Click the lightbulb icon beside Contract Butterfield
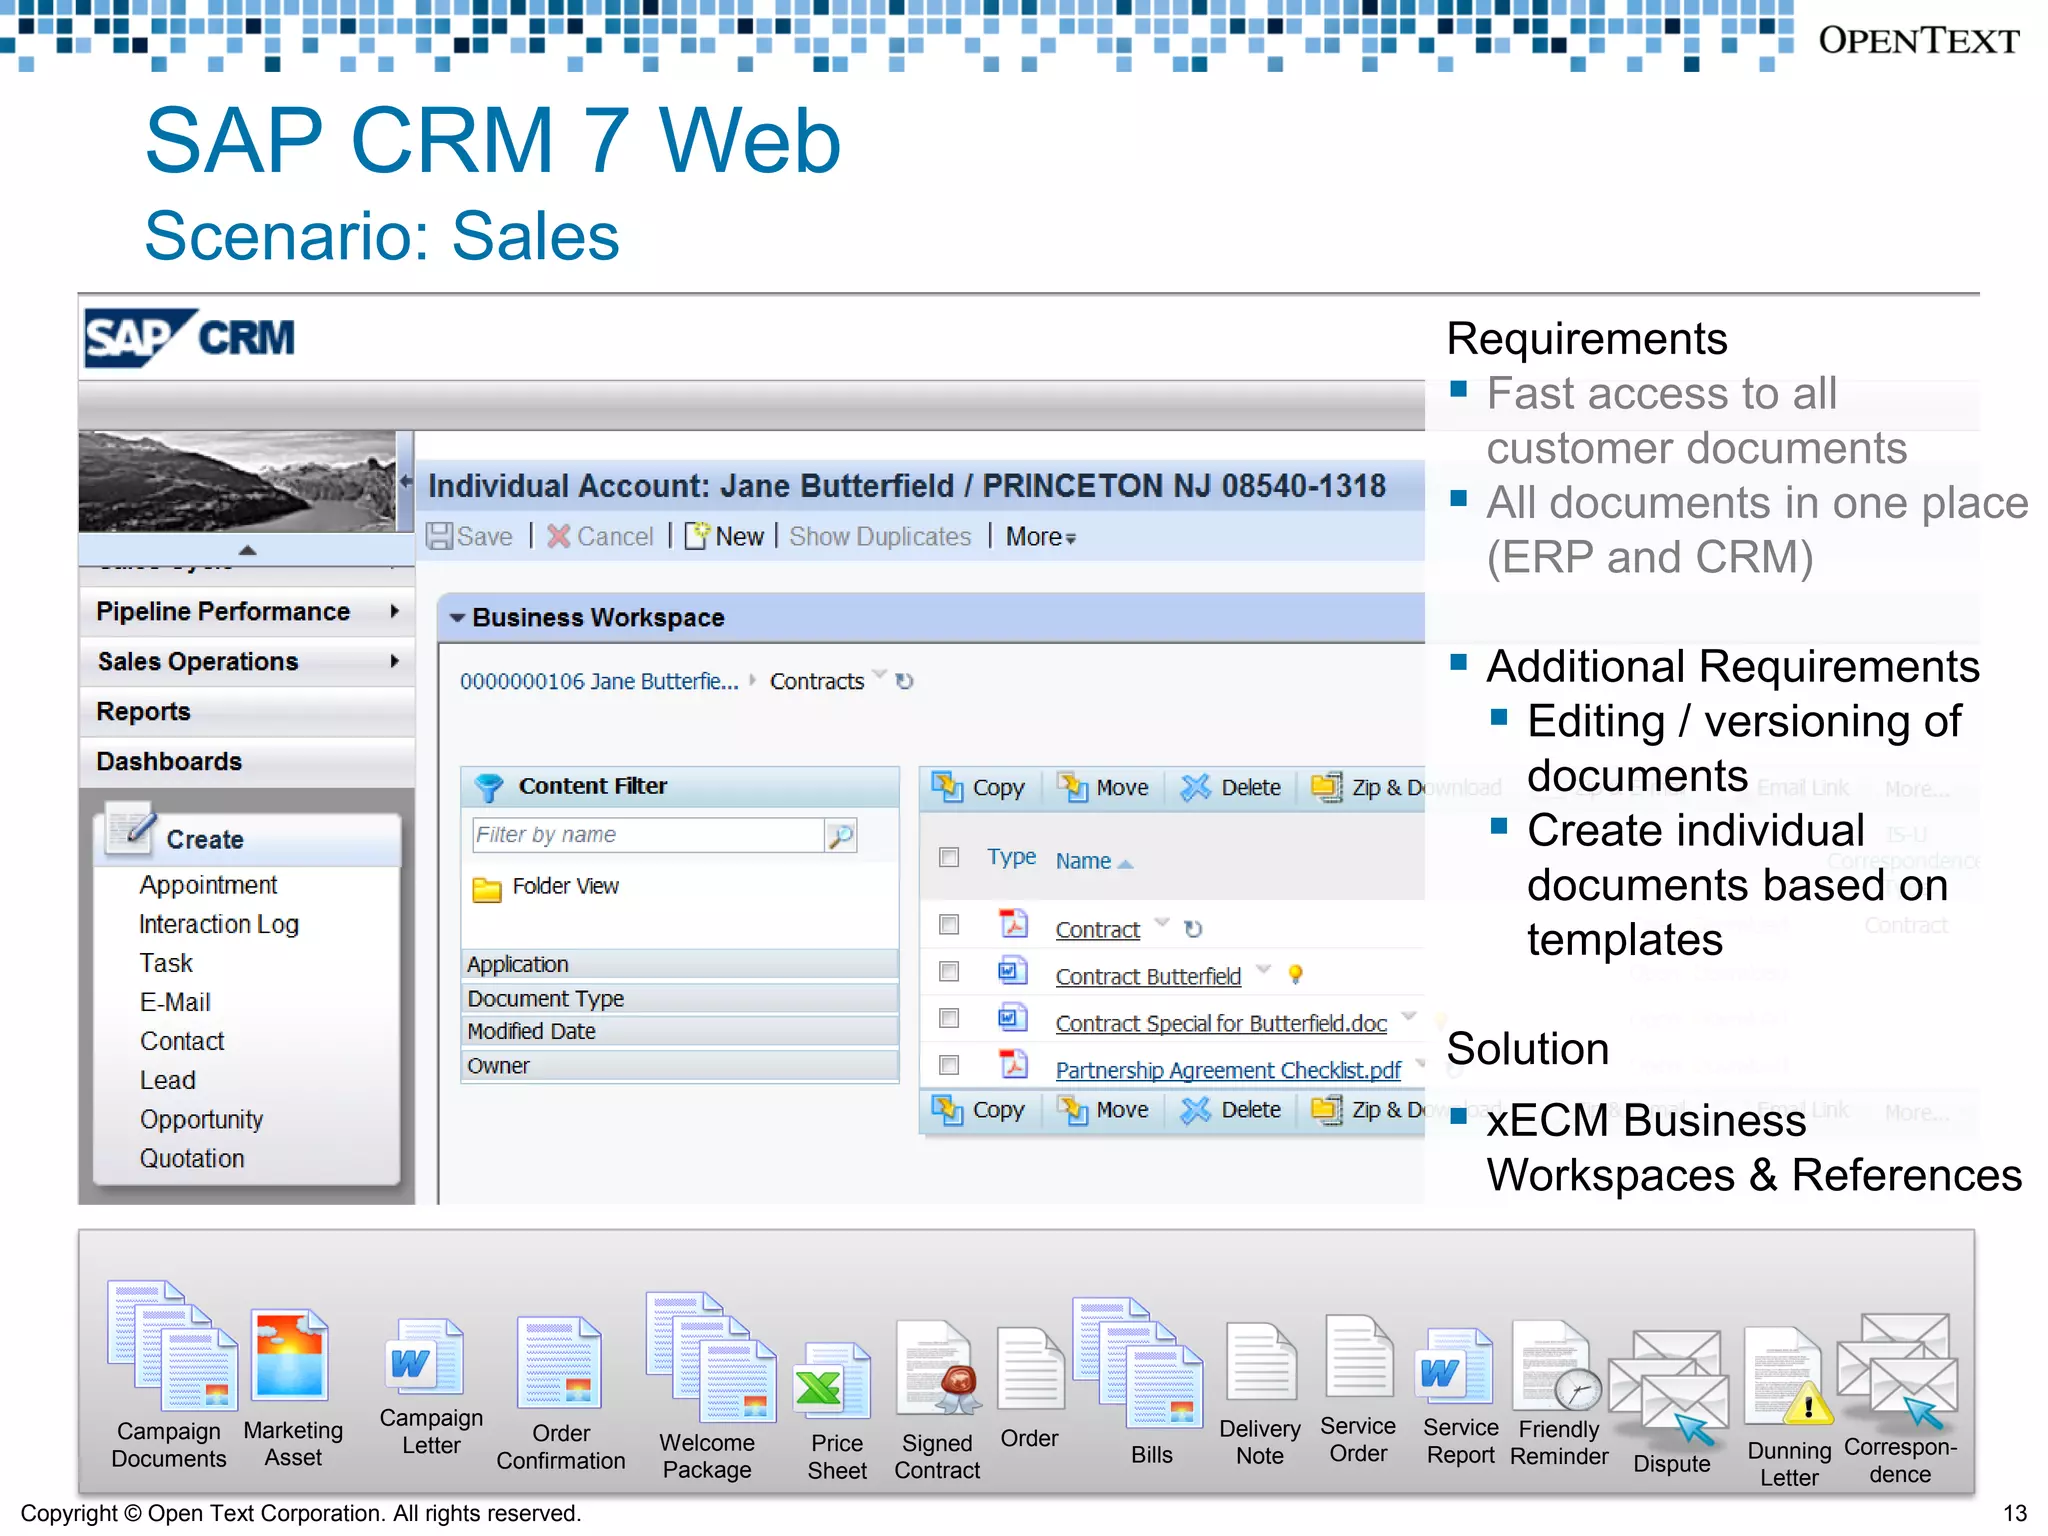 tap(1295, 974)
